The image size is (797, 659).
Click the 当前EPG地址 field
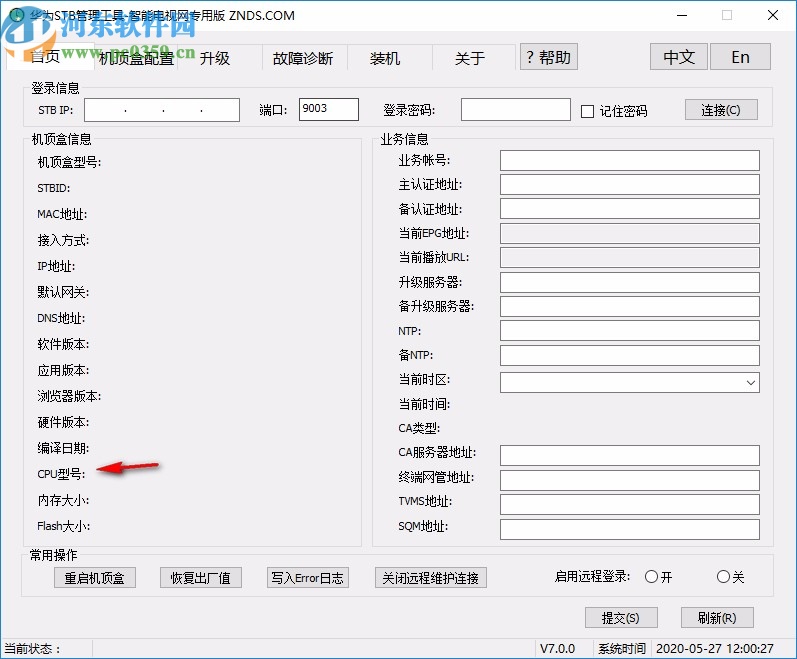(629, 233)
